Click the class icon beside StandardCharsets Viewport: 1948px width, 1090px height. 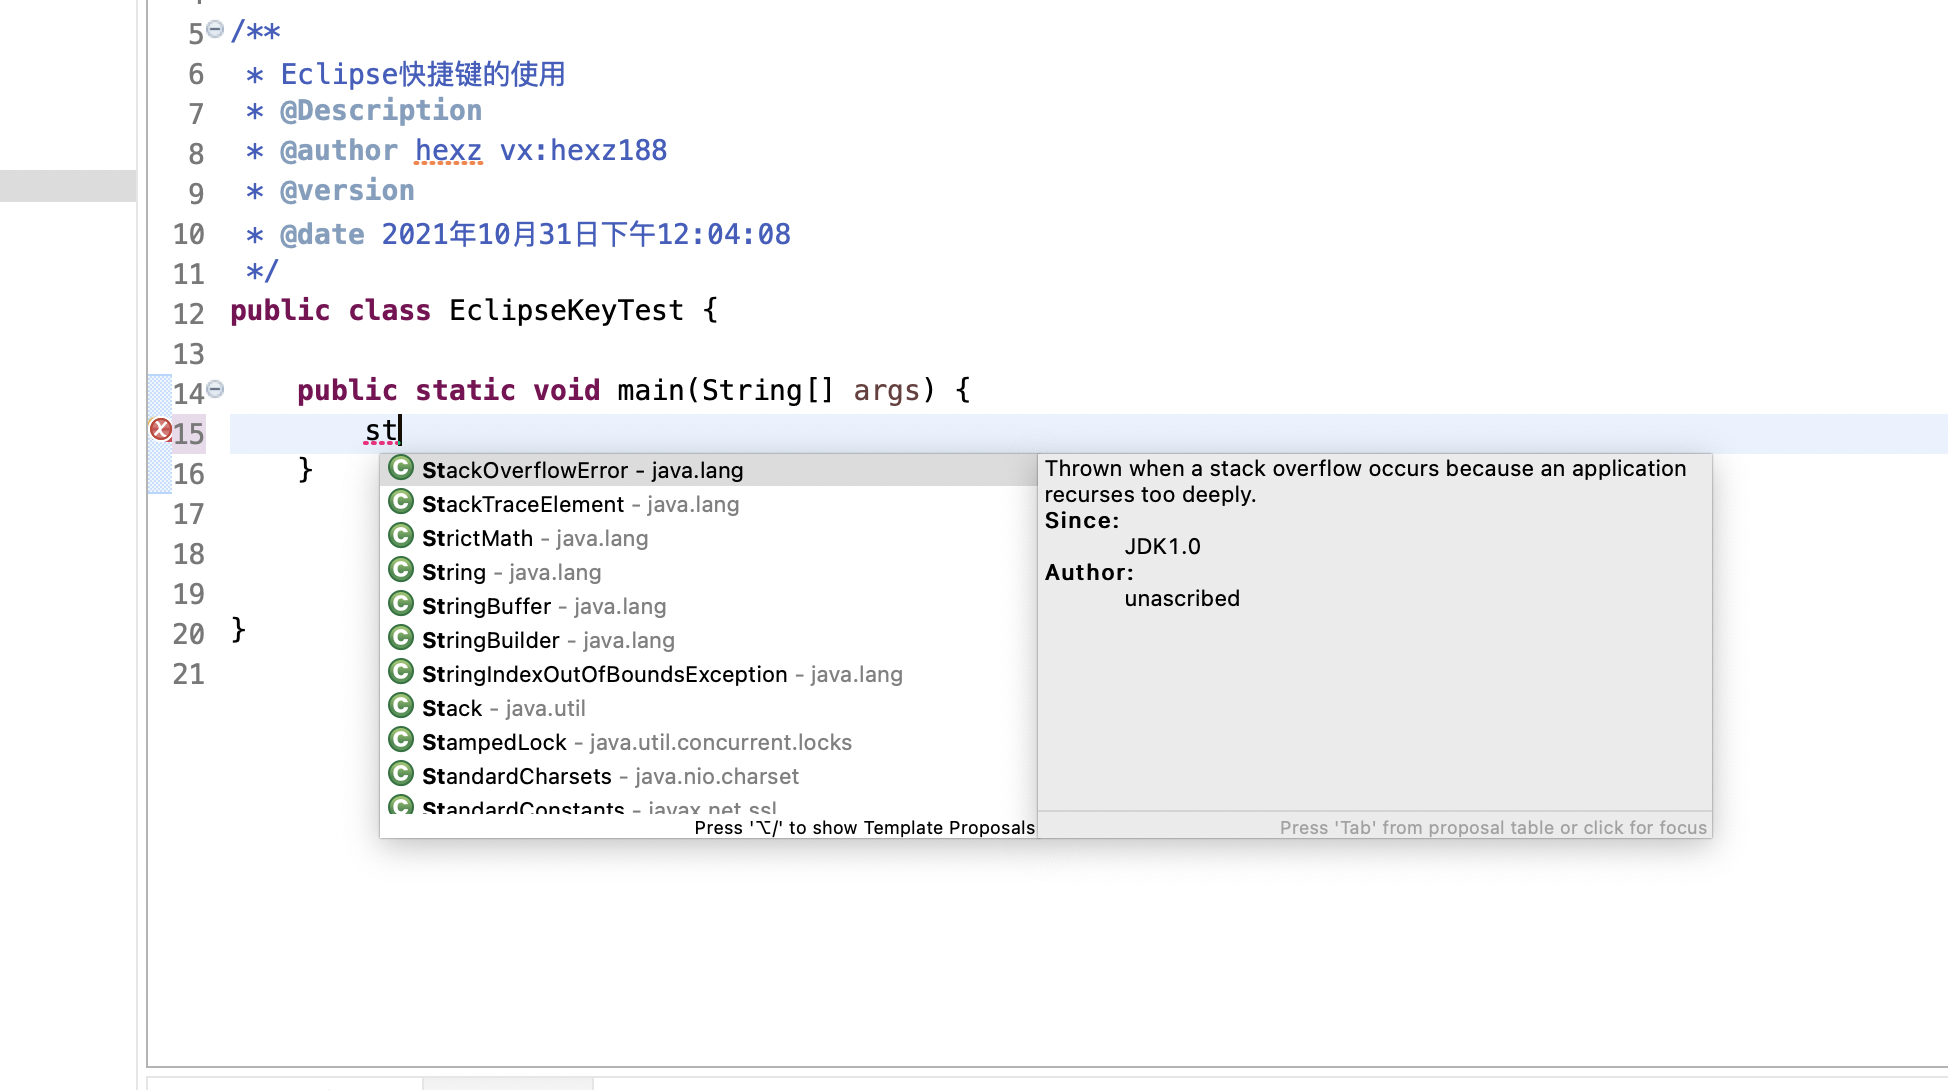tap(401, 774)
